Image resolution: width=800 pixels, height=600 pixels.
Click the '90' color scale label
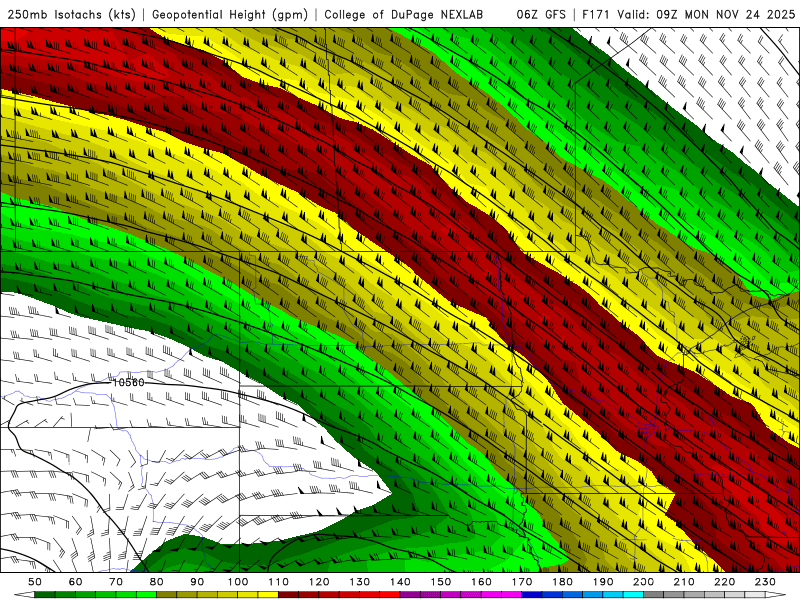(197, 582)
